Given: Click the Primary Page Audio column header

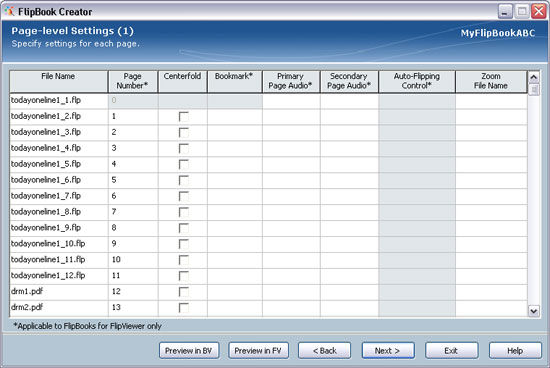Looking at the screenshot, I should 291,82.
